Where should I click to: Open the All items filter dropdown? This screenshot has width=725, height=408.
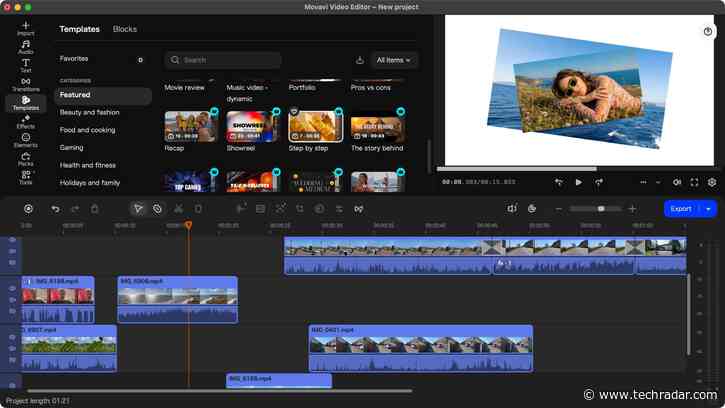393,60
